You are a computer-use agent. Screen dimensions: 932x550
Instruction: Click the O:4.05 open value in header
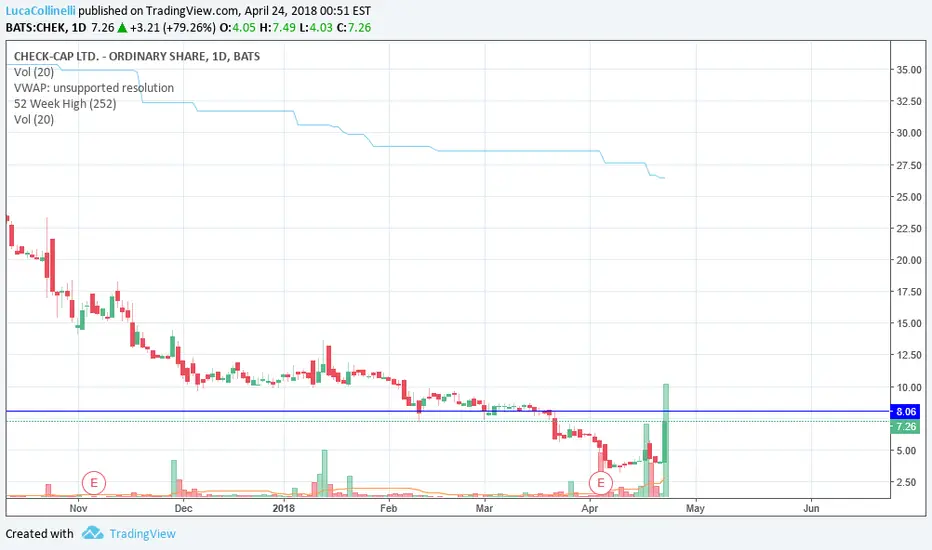click(238, 27)
